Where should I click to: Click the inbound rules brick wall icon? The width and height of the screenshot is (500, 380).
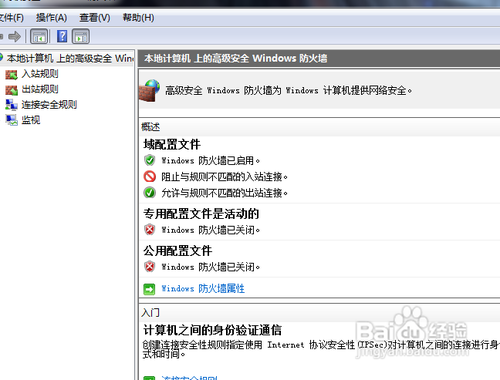click(11, 75)
